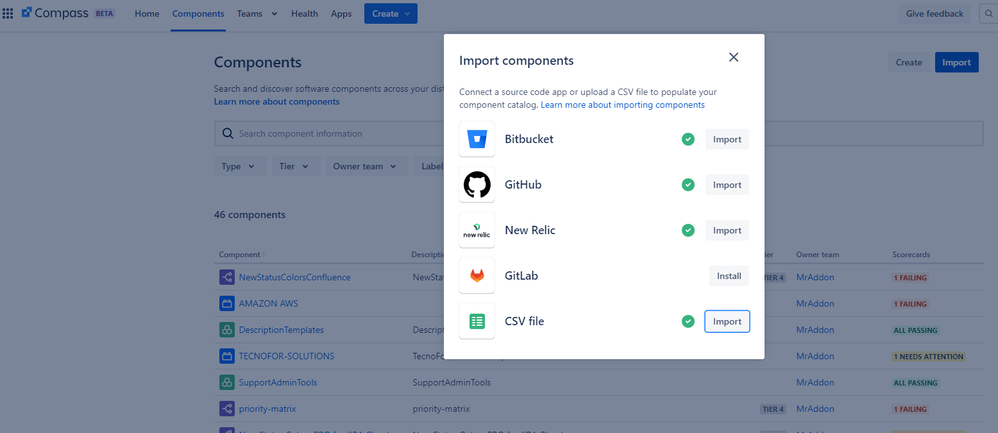The height and width of the screenshot is (433, 998).
Task: Sort by the Component column header
Action: 241,255
